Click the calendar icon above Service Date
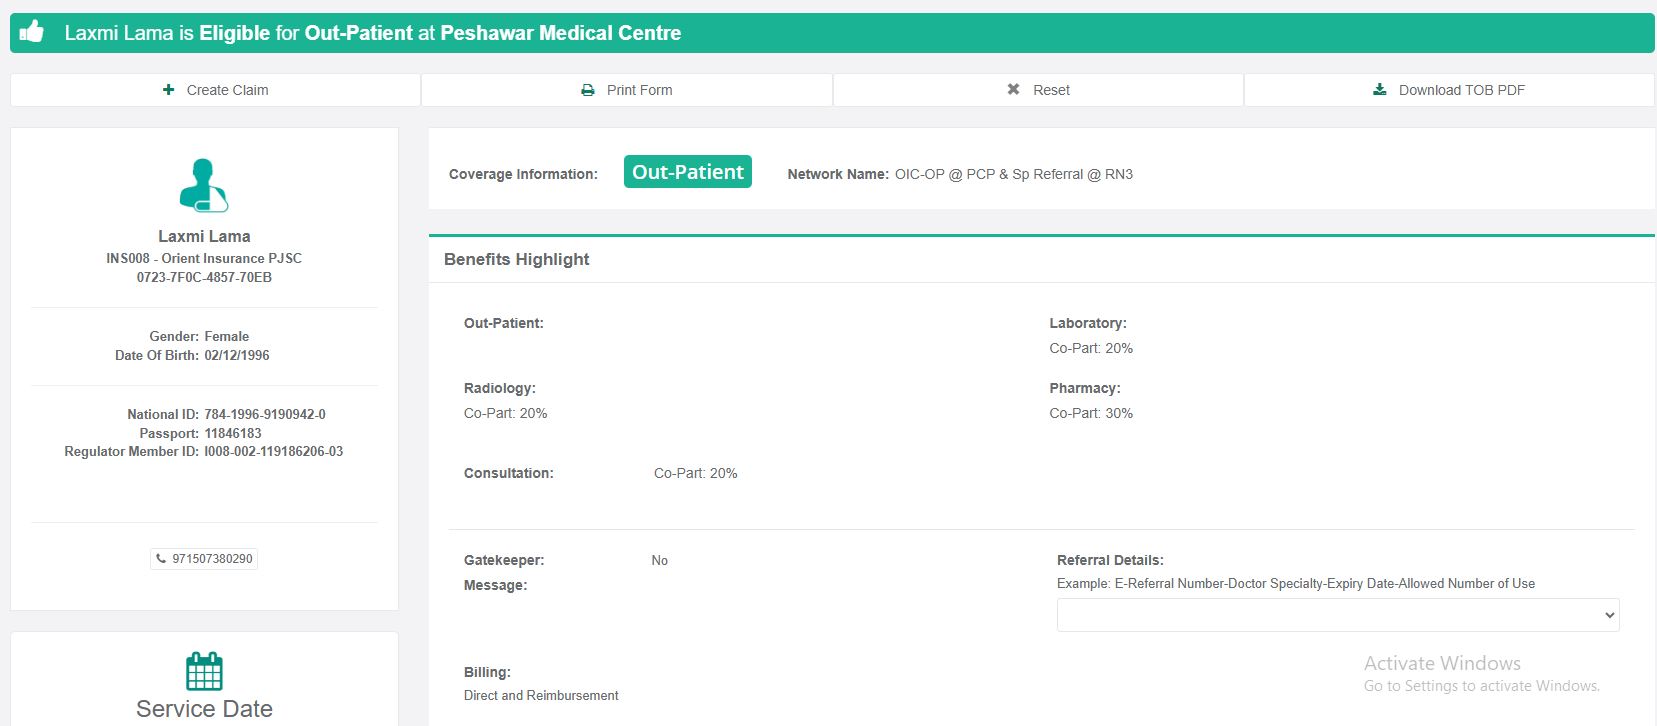 [x=204, y=671]
